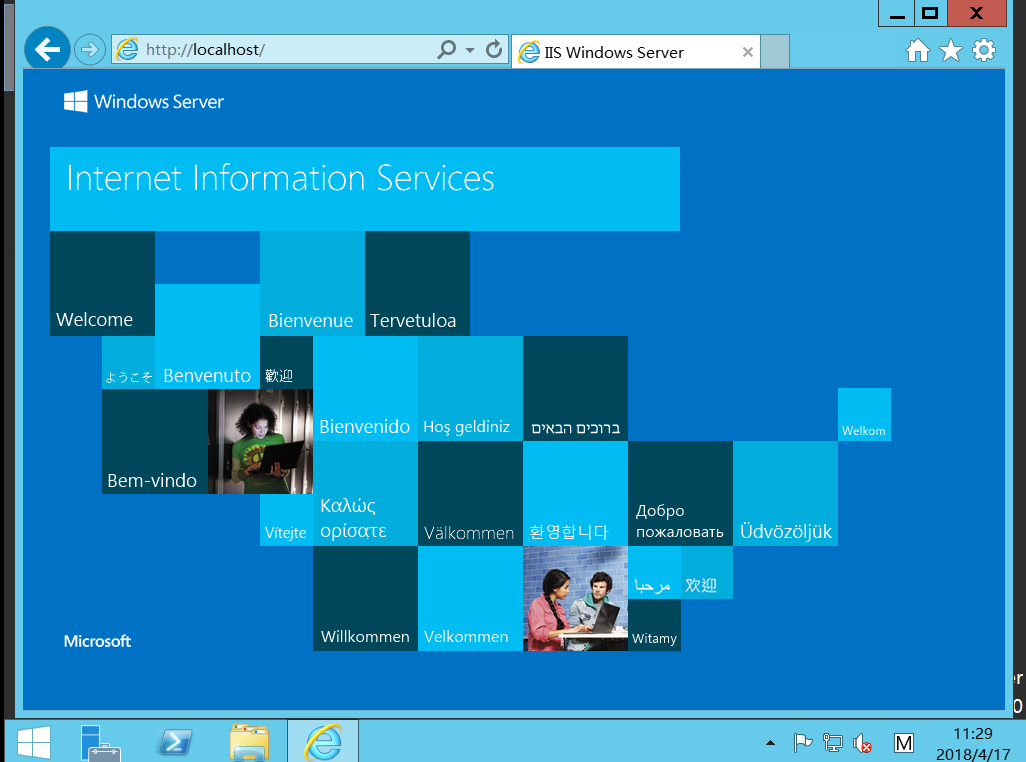Click the Greek Καλώς ορίσατε tile
The image size is (1026, 762).
click(x=365, y=494)
